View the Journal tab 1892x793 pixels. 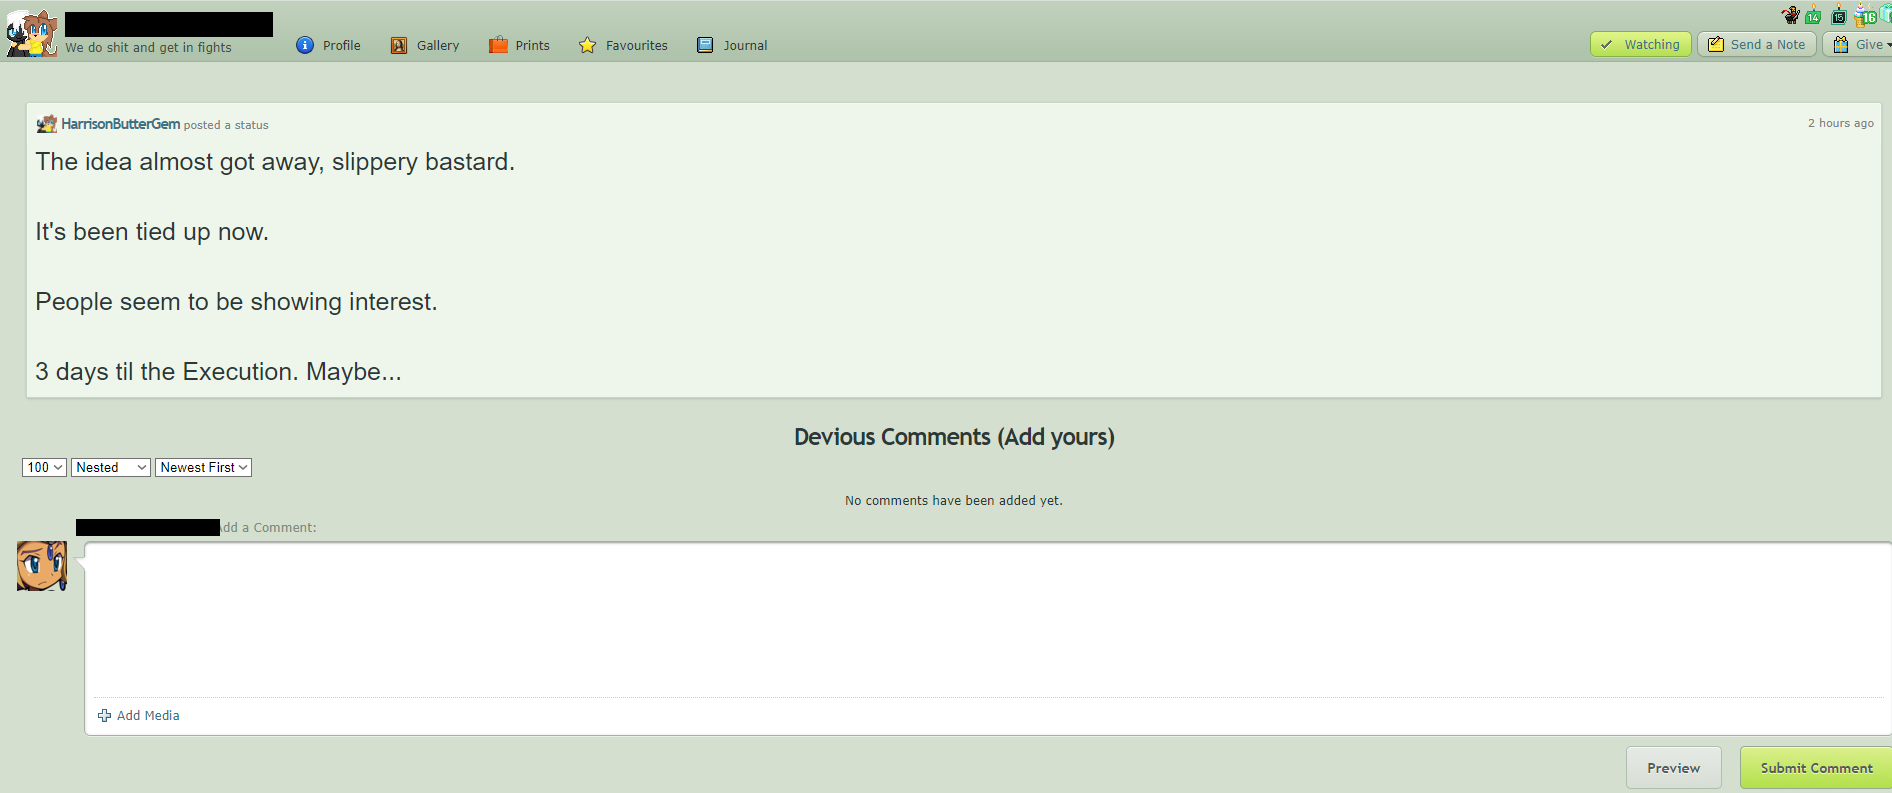(x=733, y=45)
